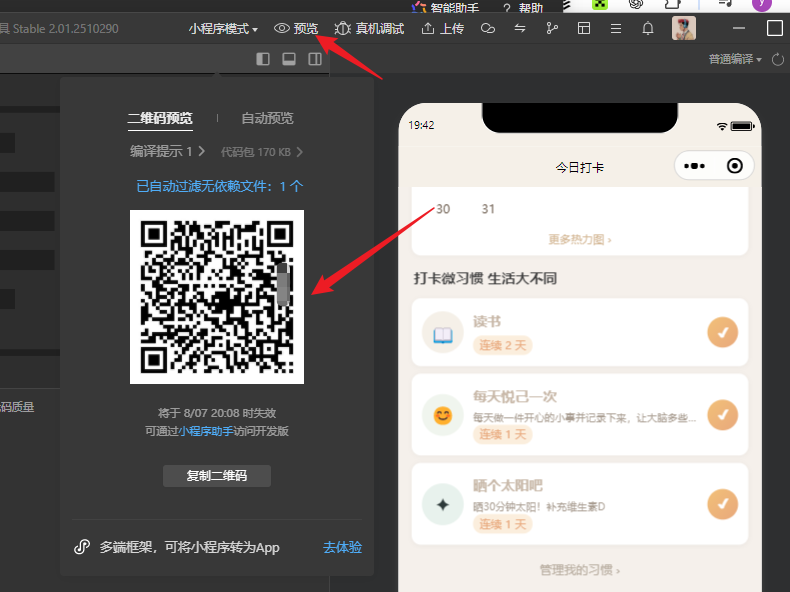Click the 去体验 link
This screenshot has width=790, height=592.
342,547
